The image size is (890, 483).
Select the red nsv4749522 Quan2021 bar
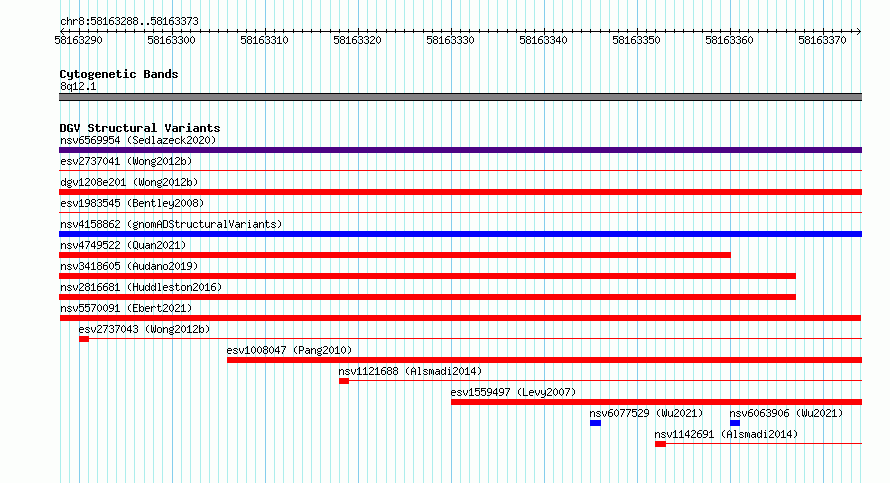pos(394,255)
